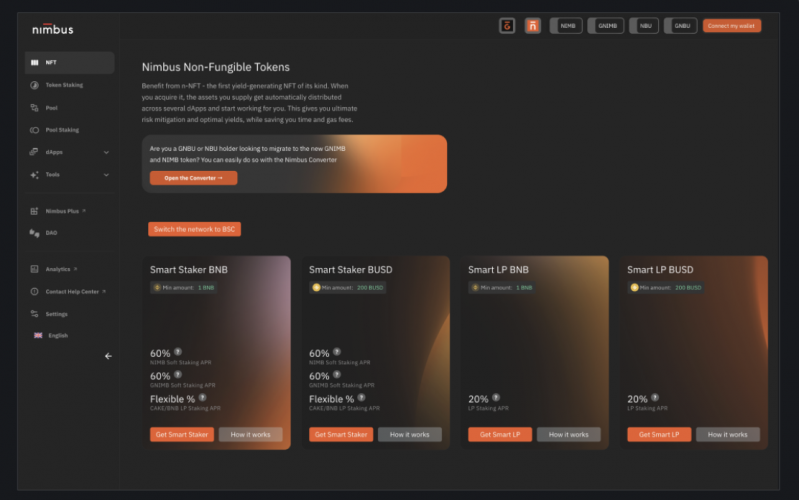Select the NIMB token chip
Screen dimensions: 799x500
click(566, 25)
